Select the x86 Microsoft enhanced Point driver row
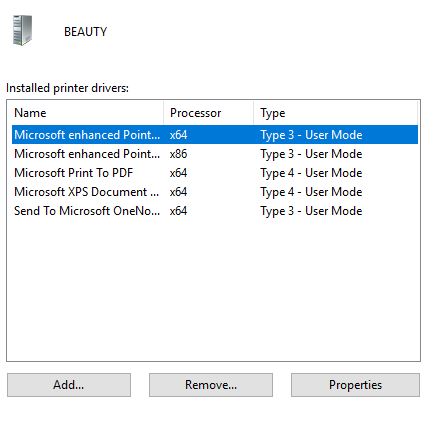Image resolution: width=435 pixels, height=424 pixels. coord(215,154)
